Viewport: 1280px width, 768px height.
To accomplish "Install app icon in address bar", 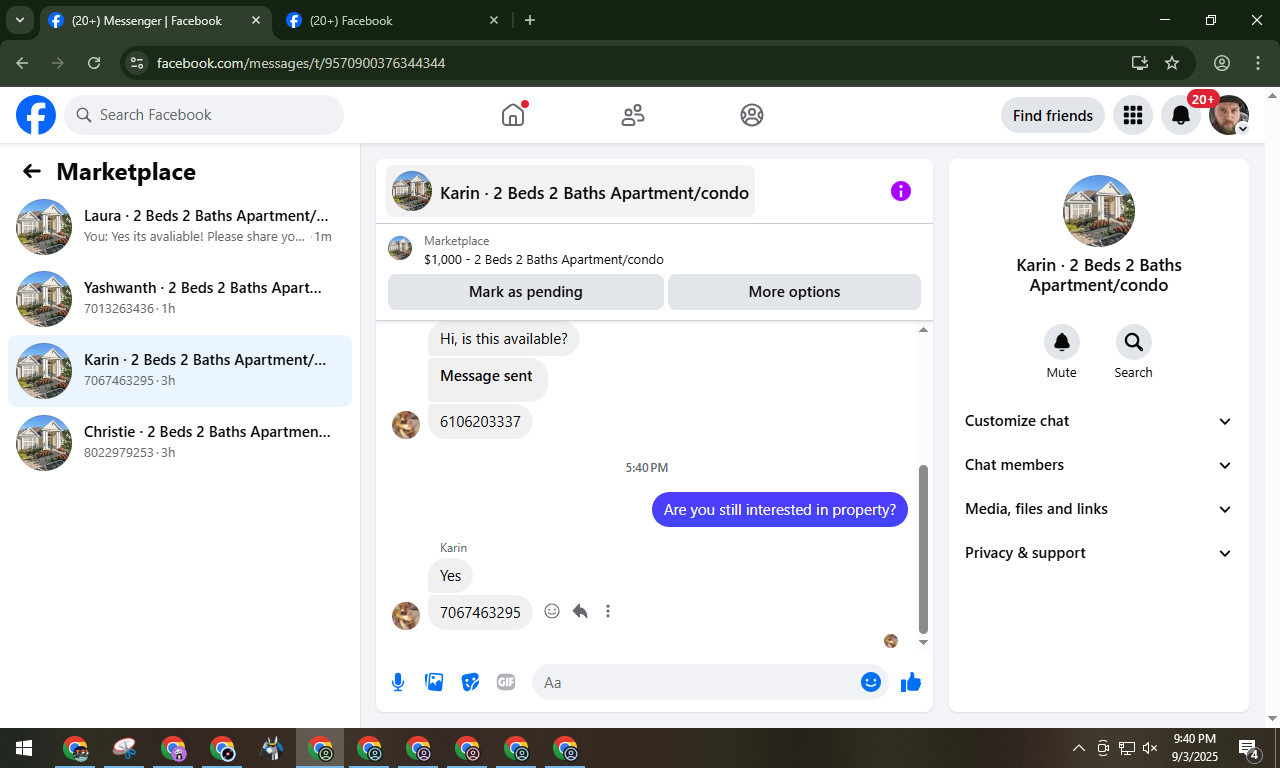I will click(x=1139, y=63).
